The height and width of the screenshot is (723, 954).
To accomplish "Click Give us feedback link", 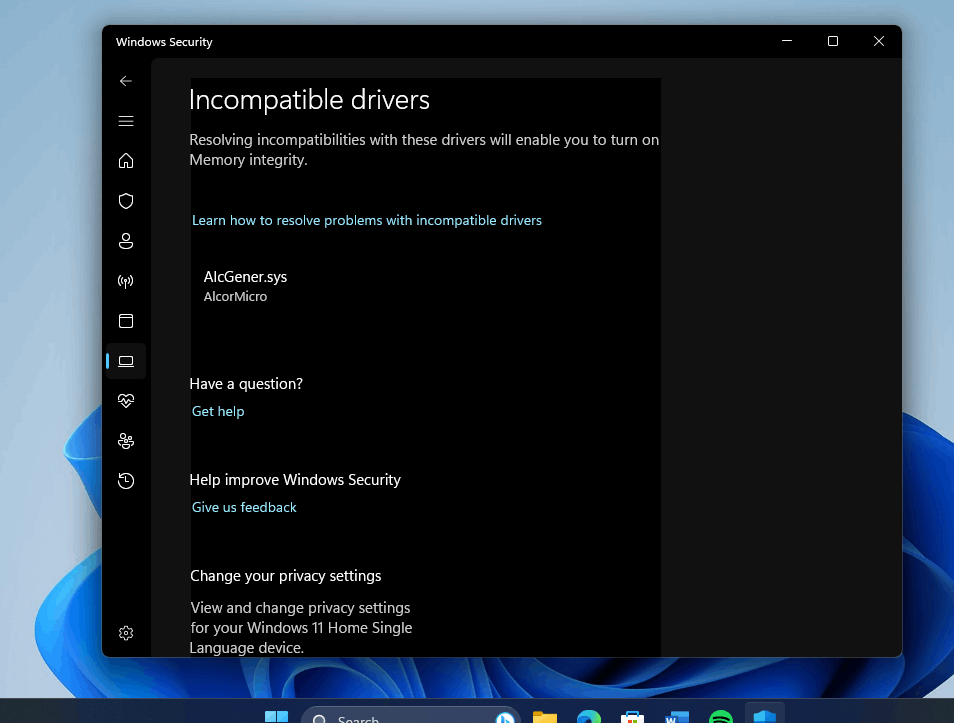I will [x=244, y=508].
